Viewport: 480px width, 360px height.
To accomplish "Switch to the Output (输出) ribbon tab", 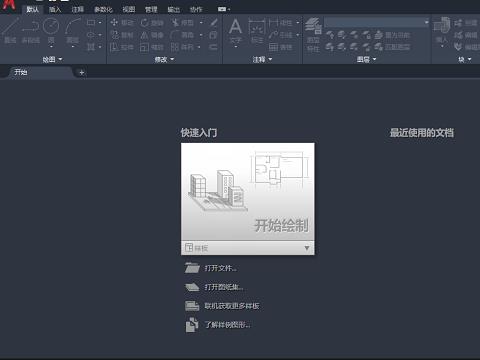I will pyautogui.click(x=174, y=9).
